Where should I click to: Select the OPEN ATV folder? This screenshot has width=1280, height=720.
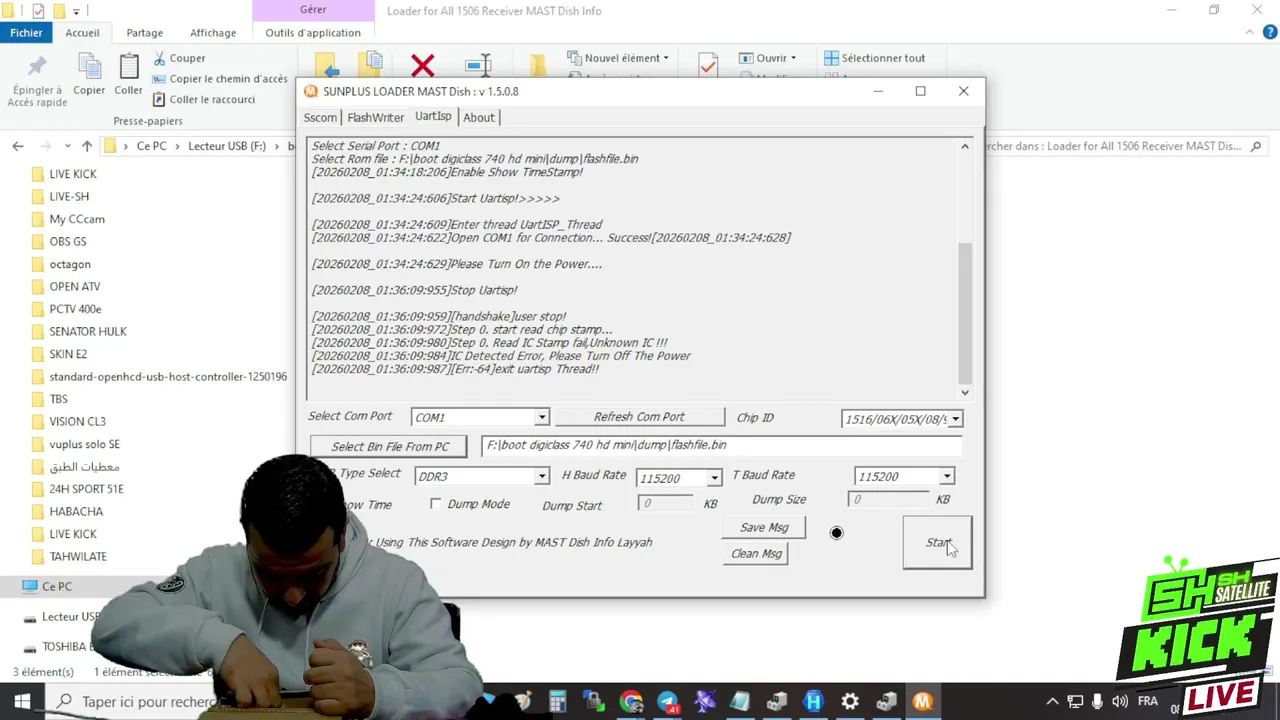click(75, 286)
